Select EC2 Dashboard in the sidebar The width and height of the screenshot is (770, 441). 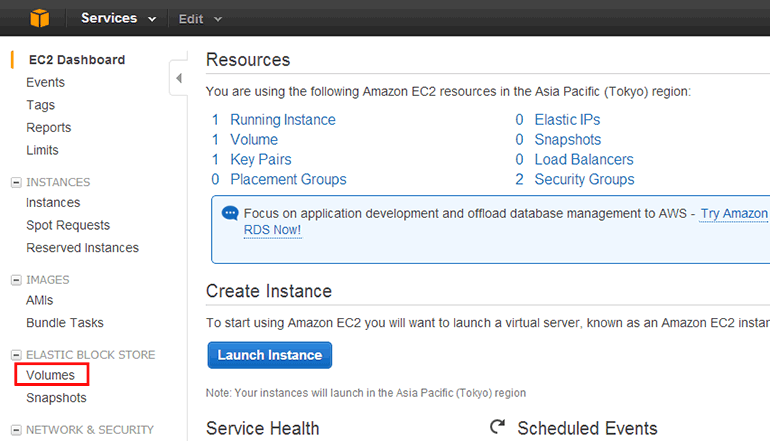click(76, 60)
